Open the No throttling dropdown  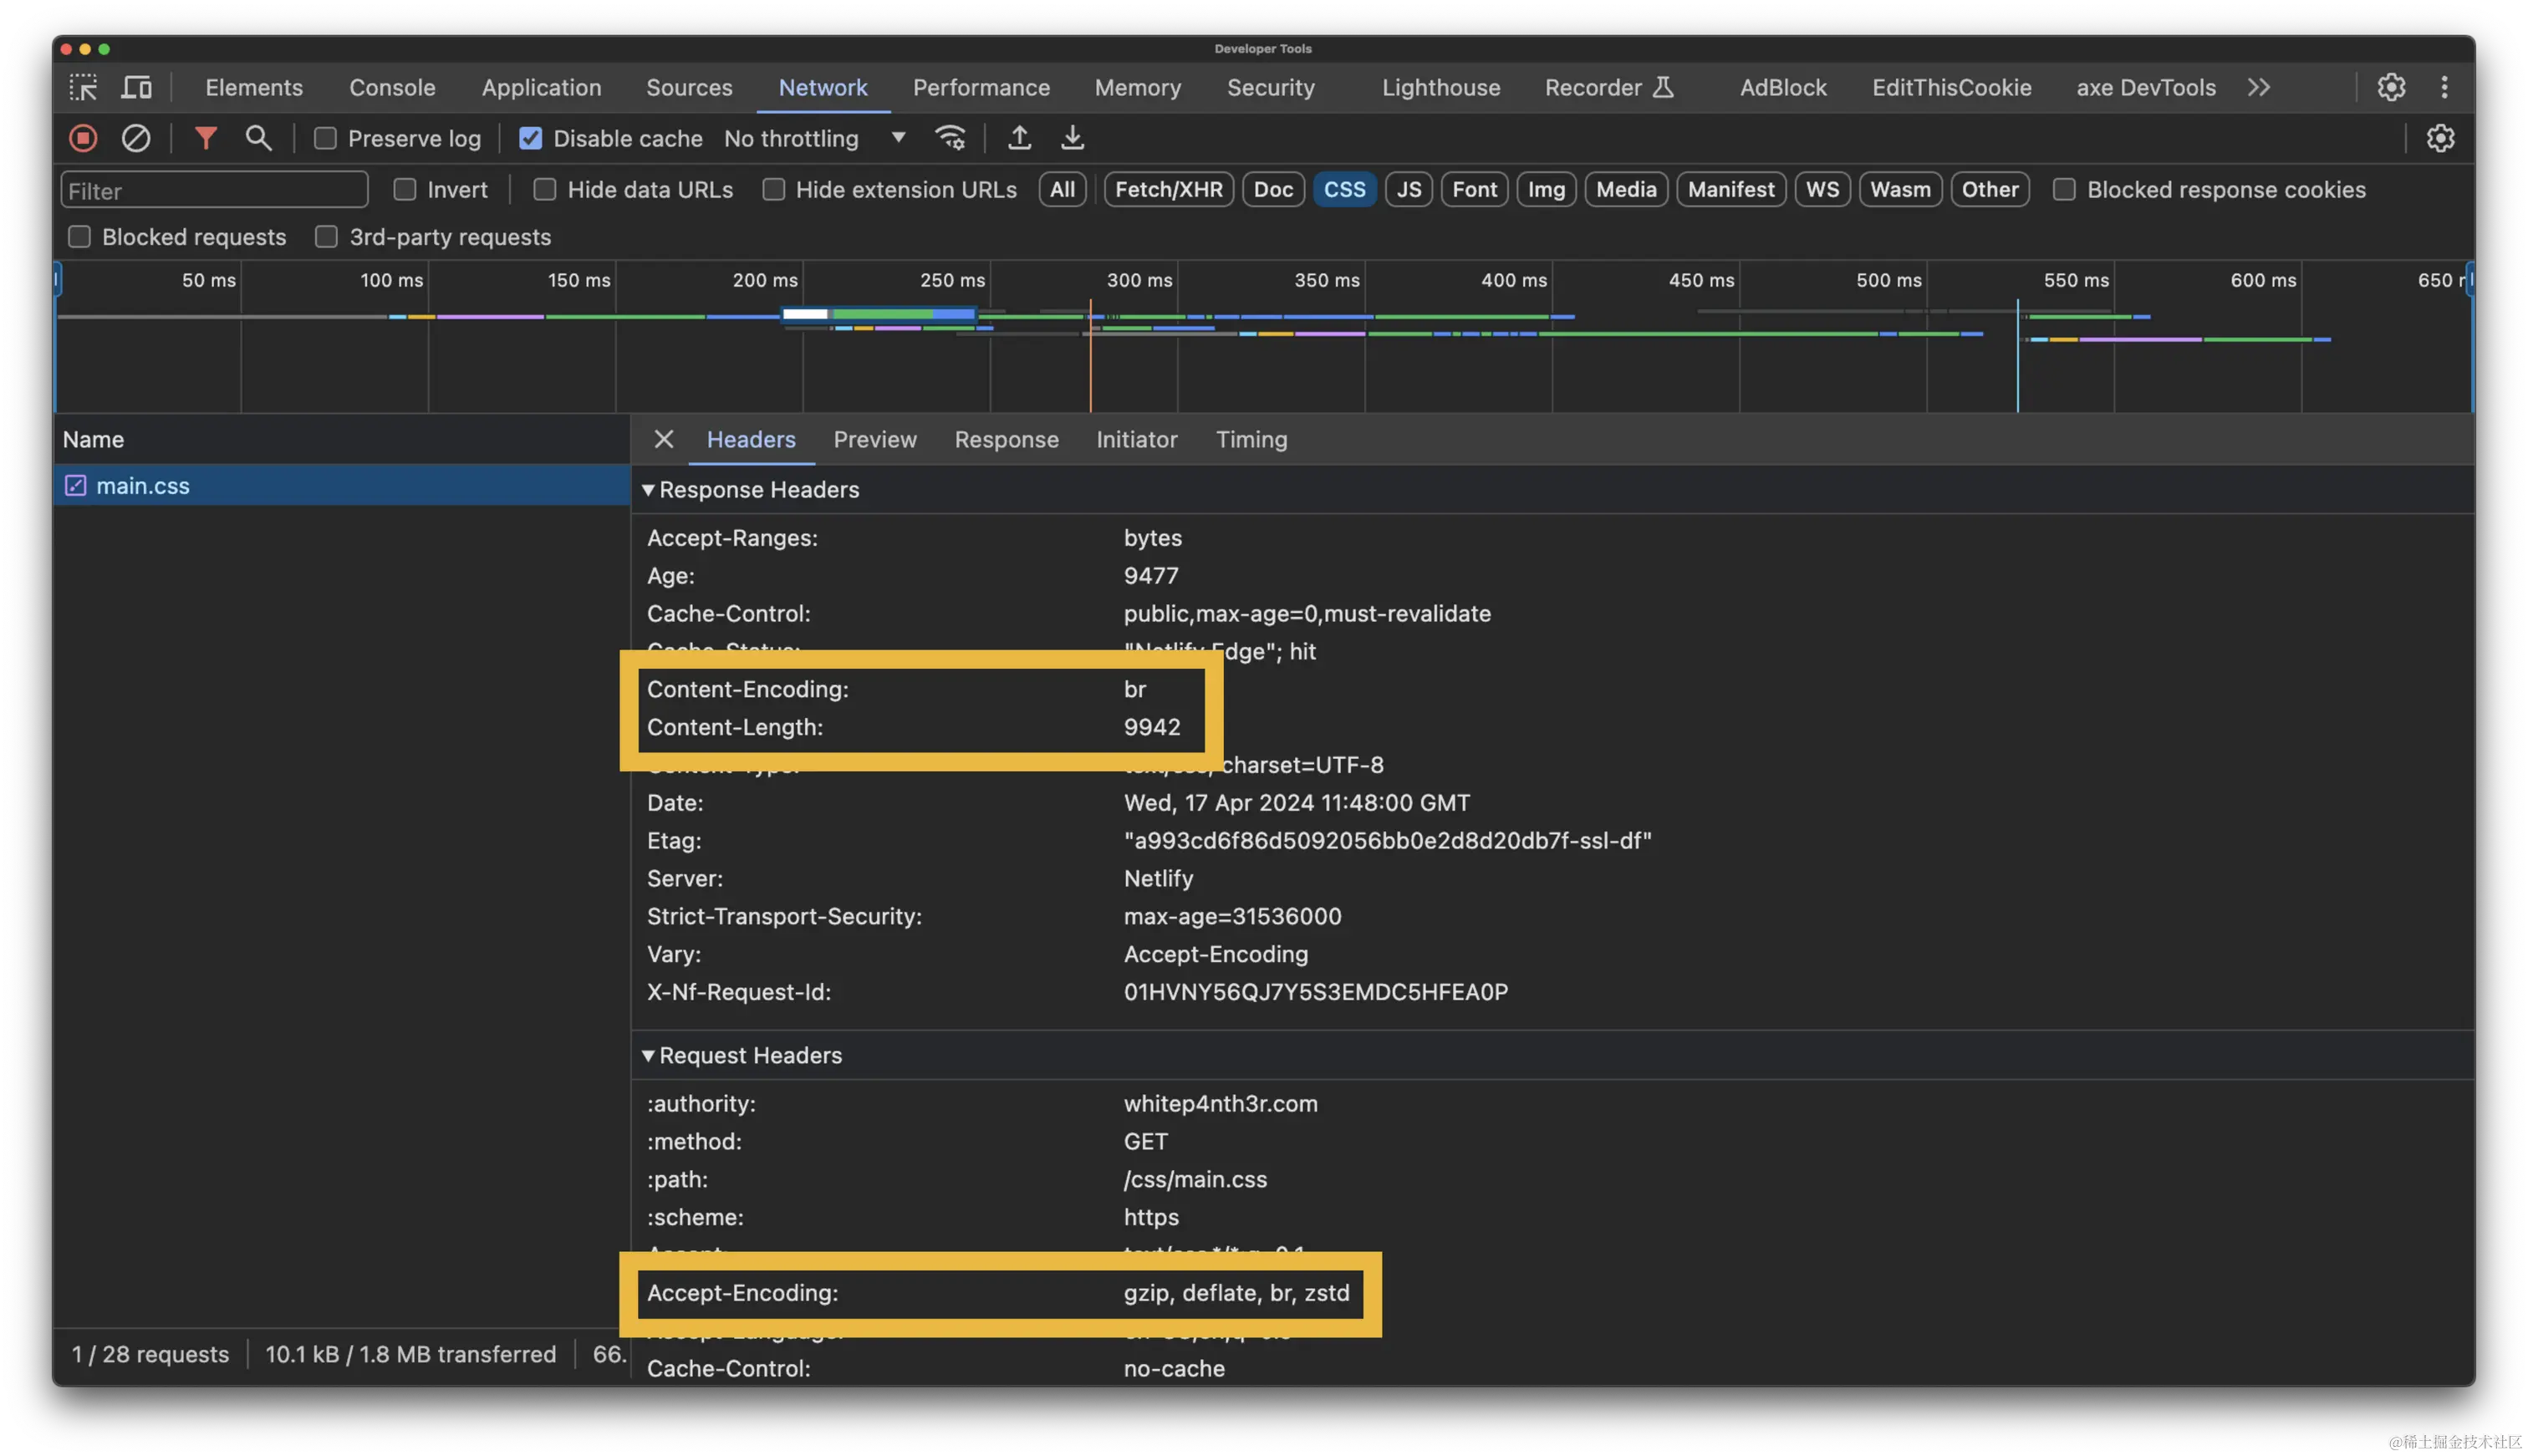[814, 139]
